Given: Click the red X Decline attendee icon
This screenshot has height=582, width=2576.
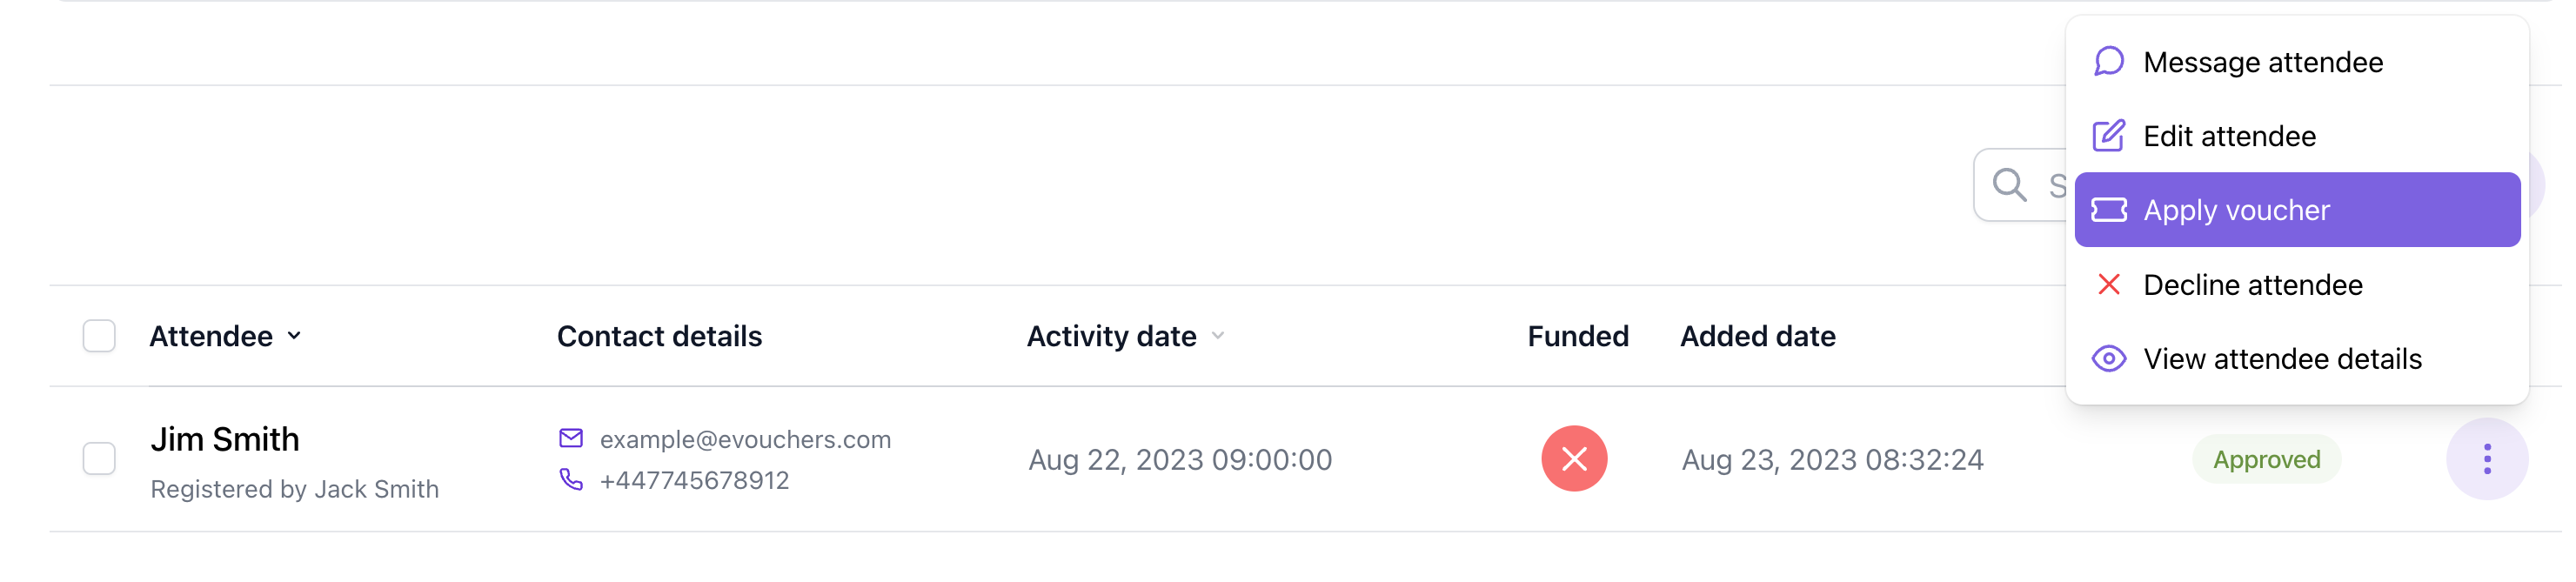Looking at the screenshot, I should coord(2109,285).
